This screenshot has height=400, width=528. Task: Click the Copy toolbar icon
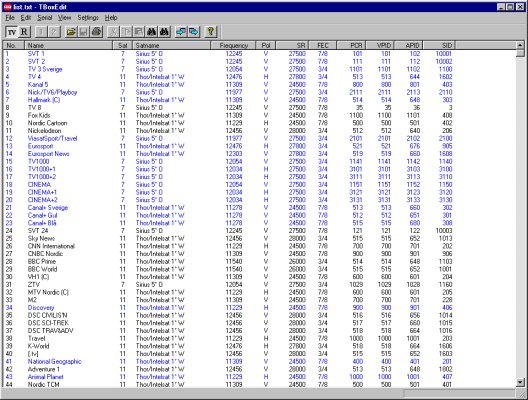[x=126, y=32]
